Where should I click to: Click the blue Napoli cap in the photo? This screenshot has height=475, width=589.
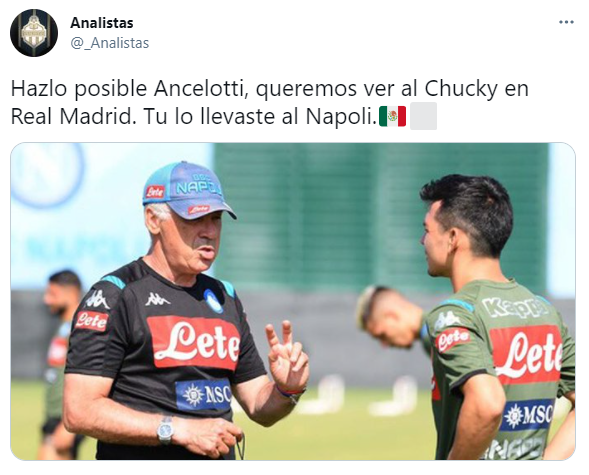click(x=187, y=190)
